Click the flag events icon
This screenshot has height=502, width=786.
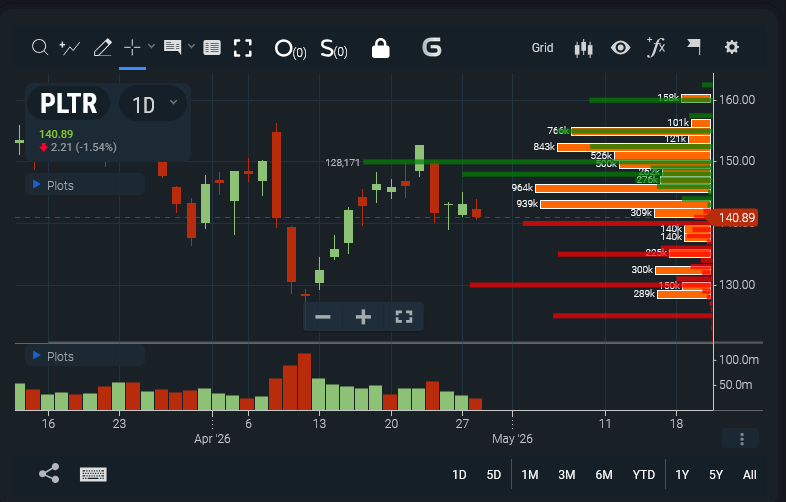(x=694, y=47)
